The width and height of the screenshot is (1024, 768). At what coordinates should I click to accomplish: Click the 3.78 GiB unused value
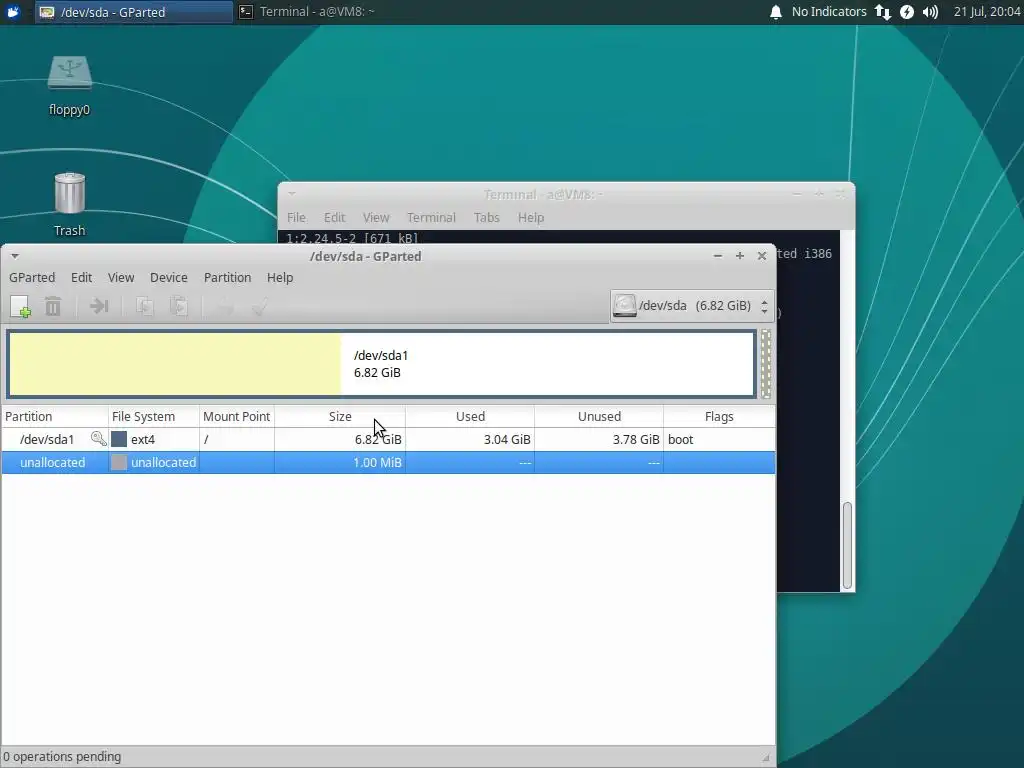636,440
